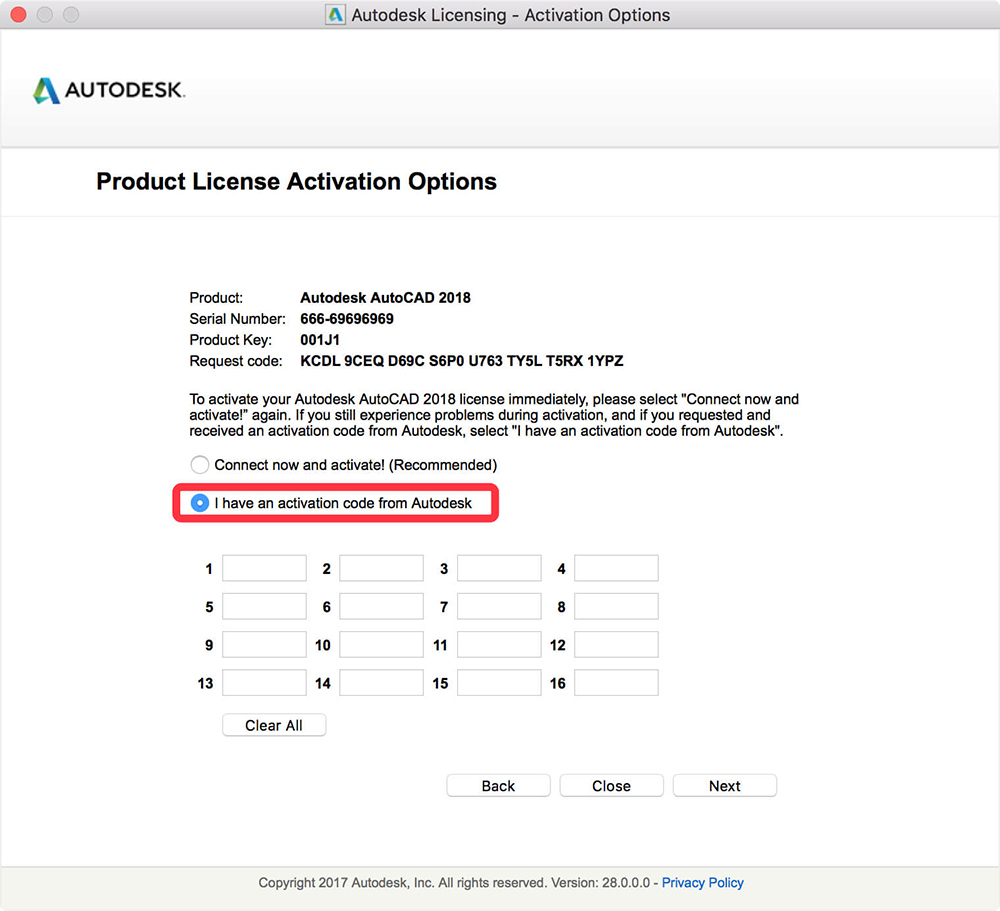Click request code "KCDL 9CEQ D69C" text
Viewport: 1000px width, 911px height.
point(362,361)
